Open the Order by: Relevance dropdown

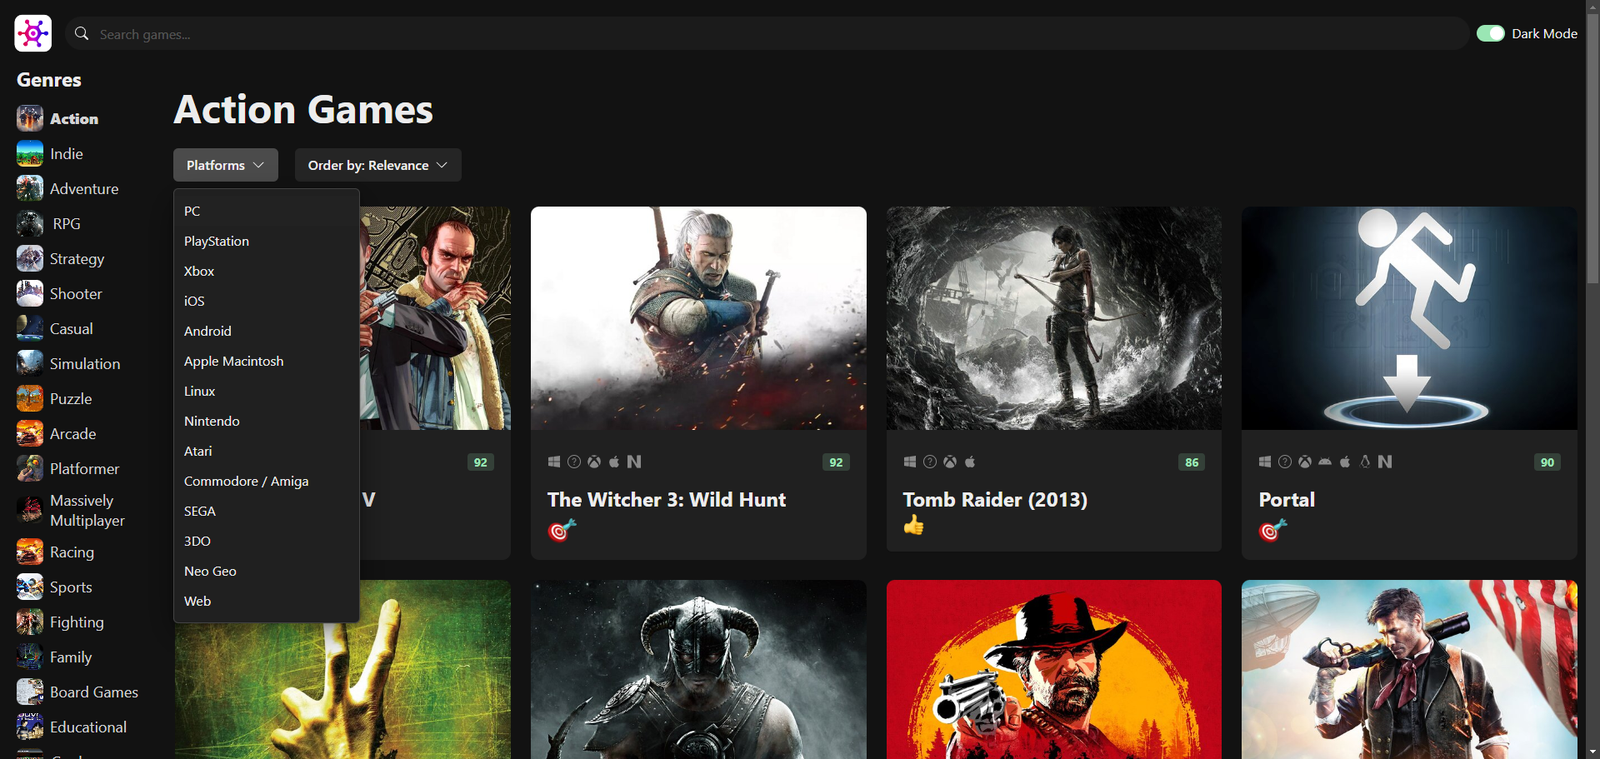pyautogui.click(x=377, y=165)
